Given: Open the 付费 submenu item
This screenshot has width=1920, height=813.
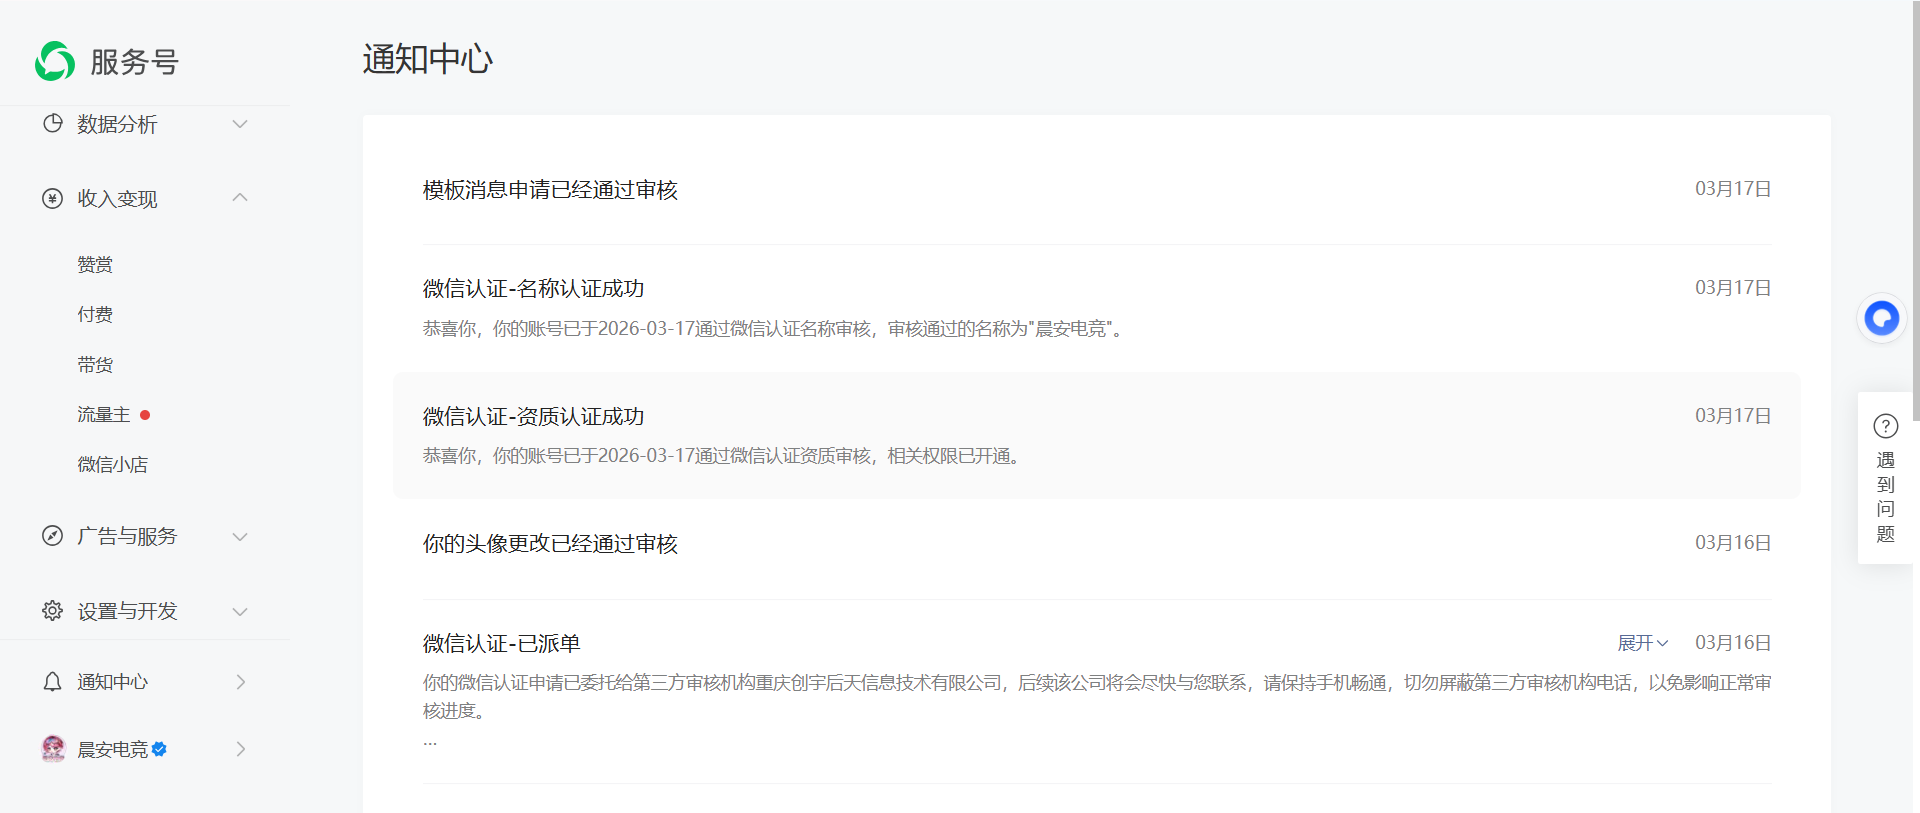Looking at the screenshot, I should (95, 315).
